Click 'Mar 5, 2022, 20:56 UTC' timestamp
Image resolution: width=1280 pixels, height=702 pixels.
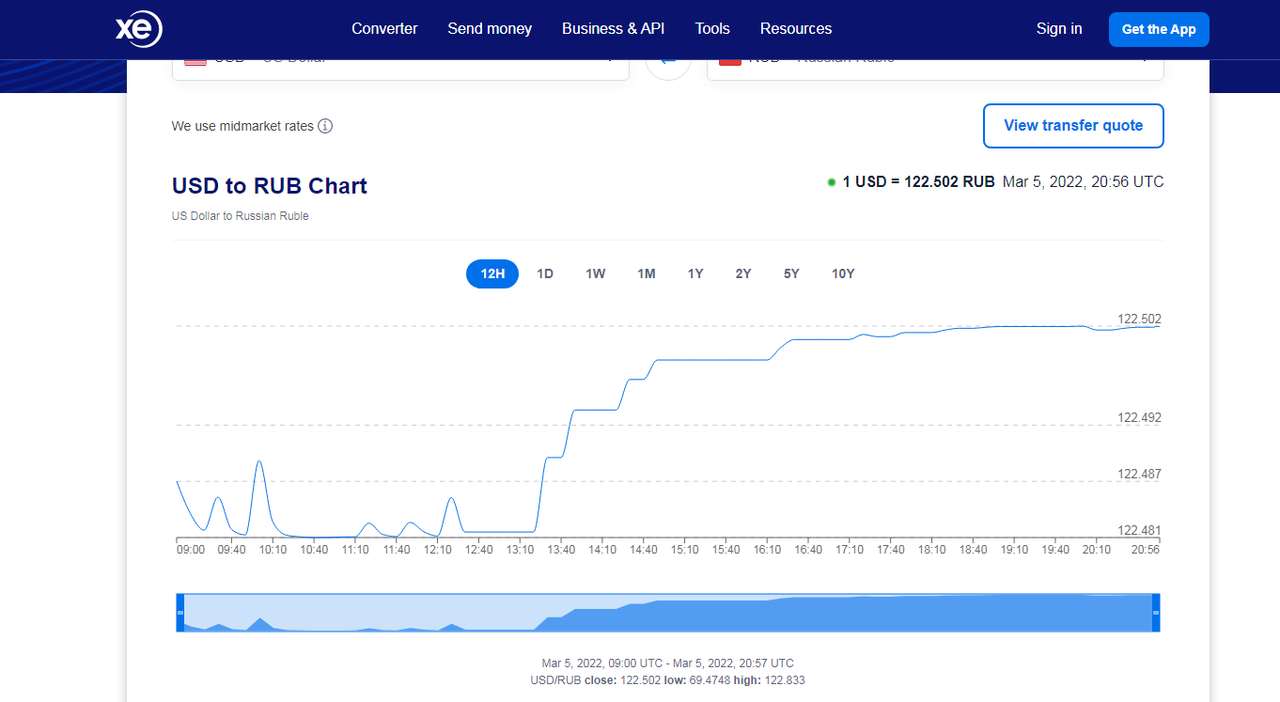1083,182
